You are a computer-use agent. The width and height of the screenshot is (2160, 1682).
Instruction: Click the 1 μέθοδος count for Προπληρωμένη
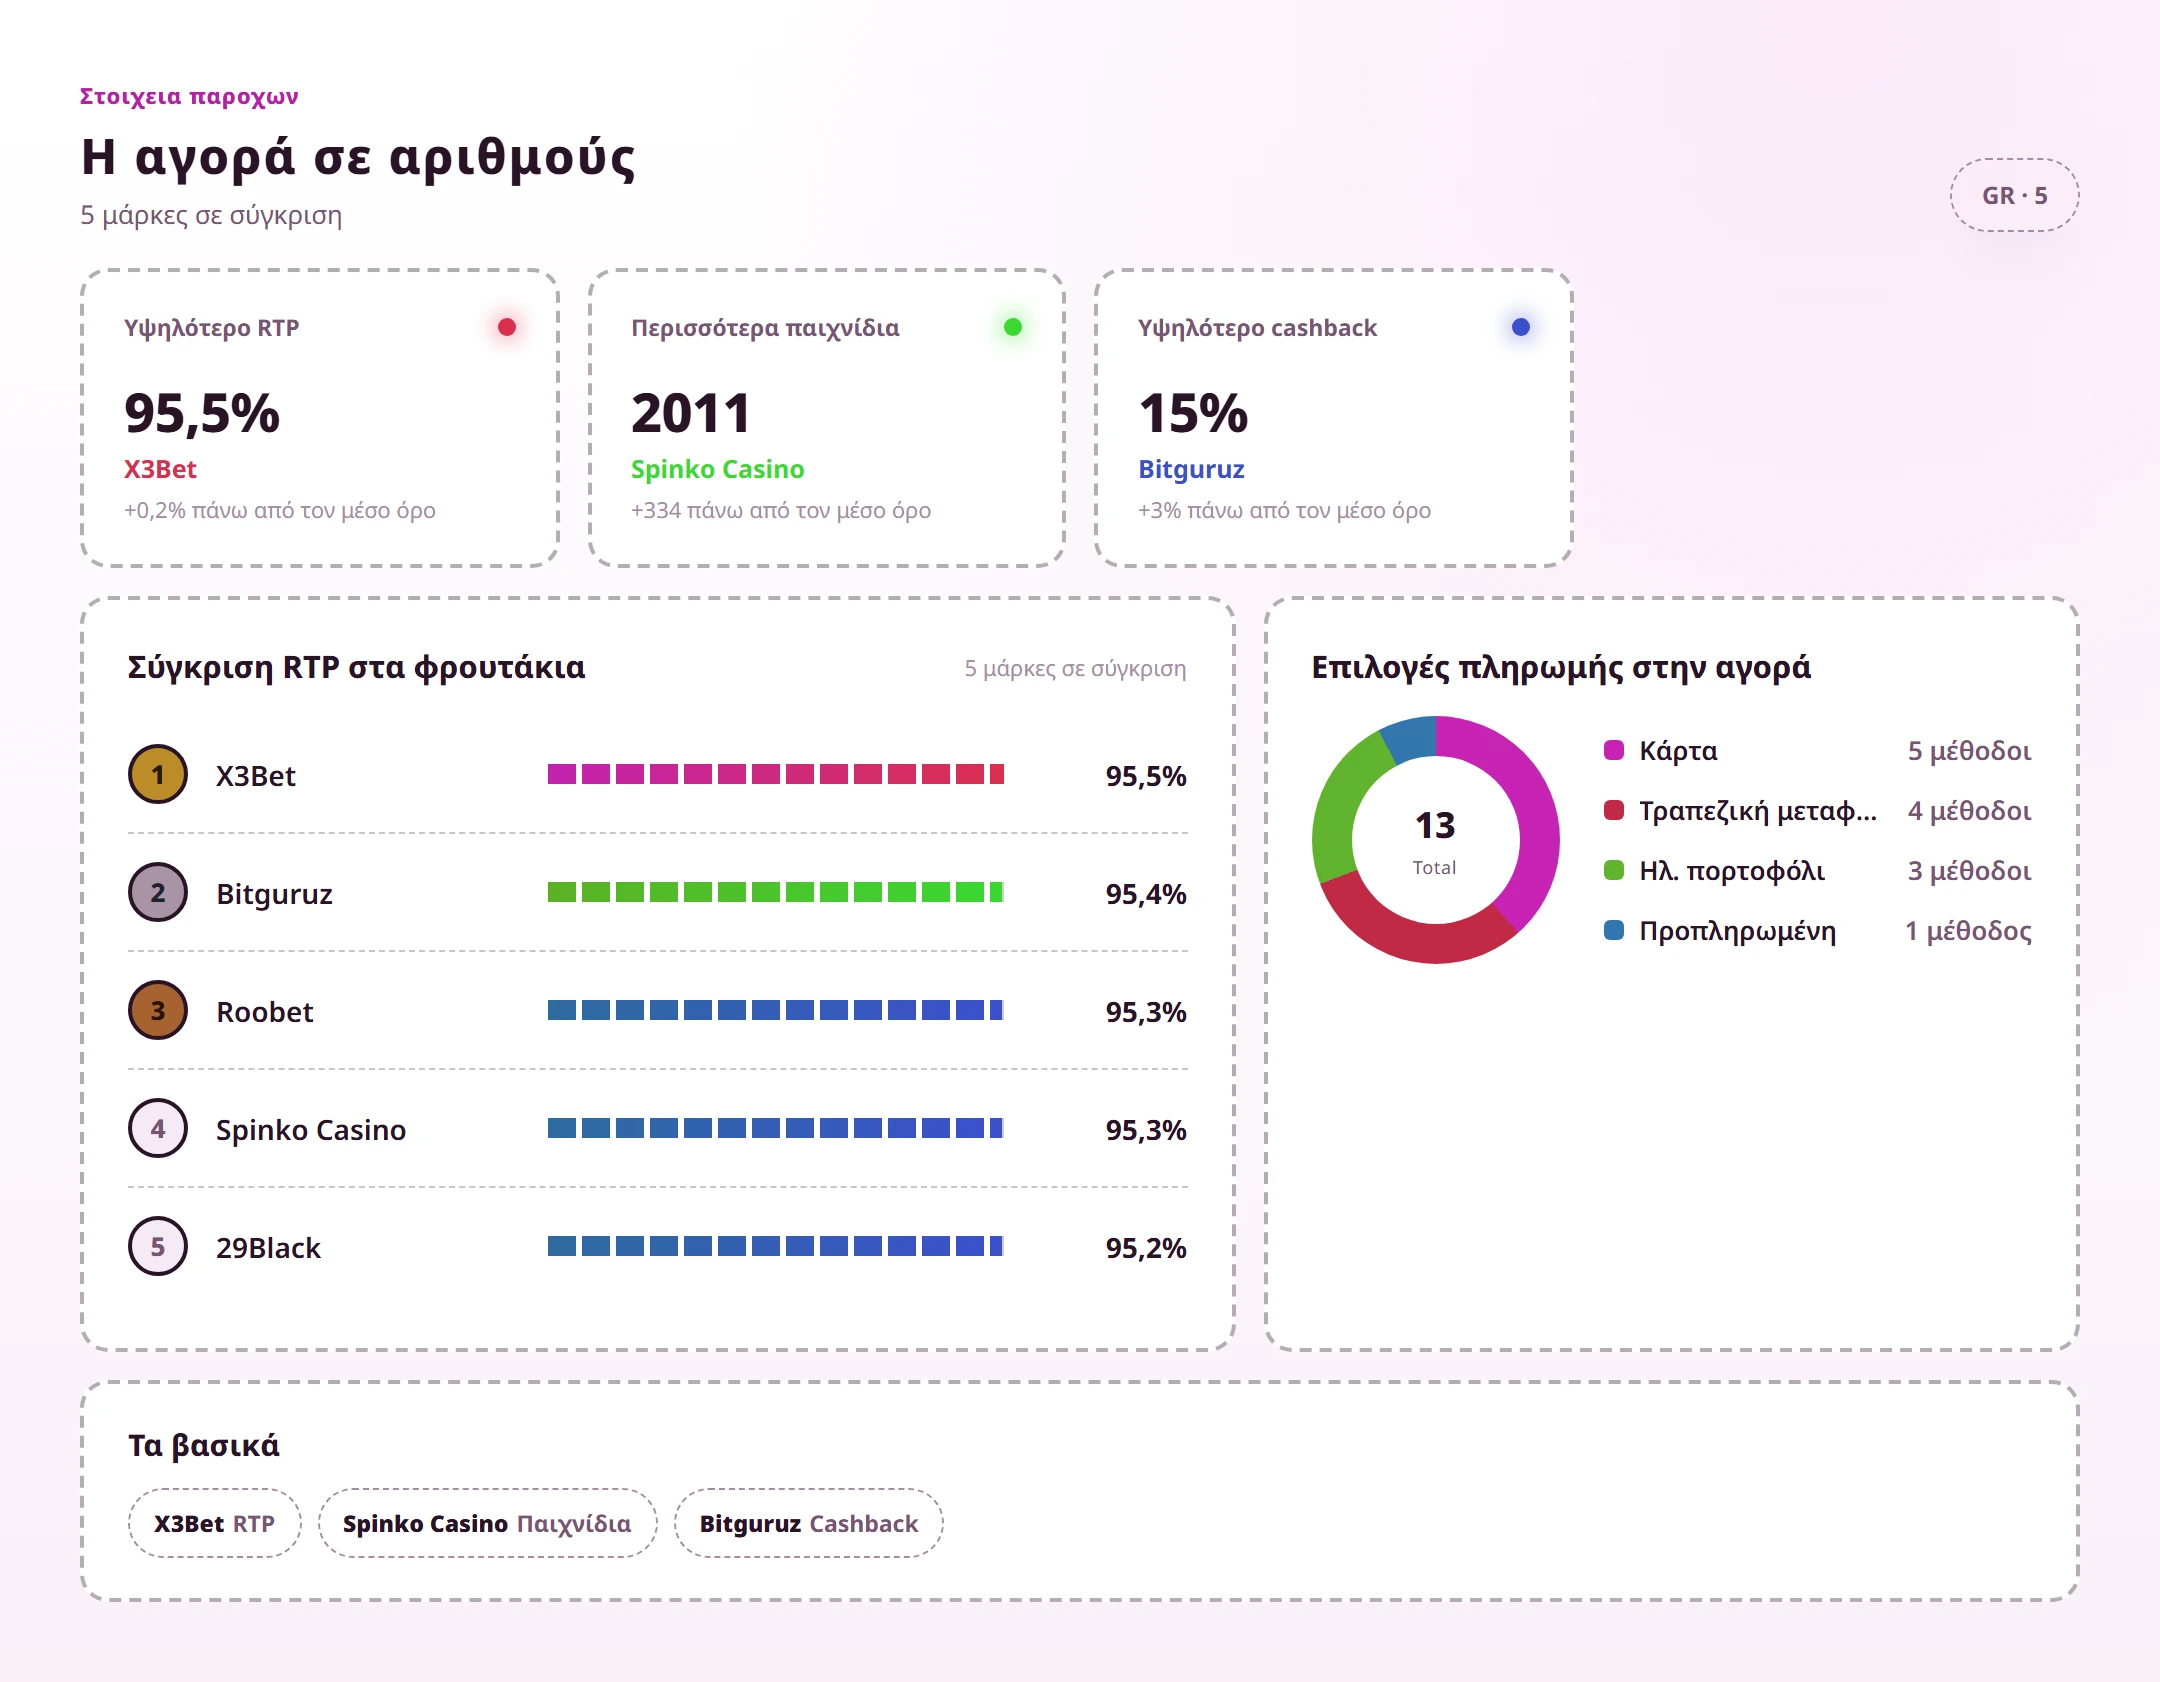pyautogui.click(x=1968, y=931)
